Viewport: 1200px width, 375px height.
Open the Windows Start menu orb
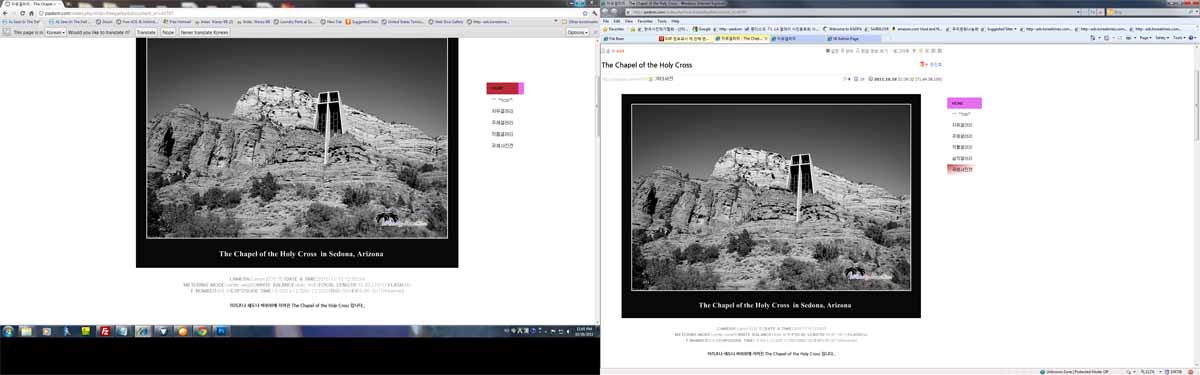tap(9, 330)
